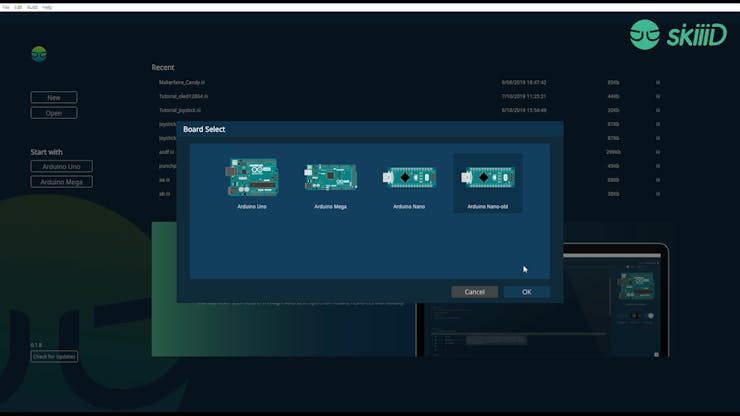Click the "Arduino Uno" label in dialog

pyautogui.click(x=252, y=207)
